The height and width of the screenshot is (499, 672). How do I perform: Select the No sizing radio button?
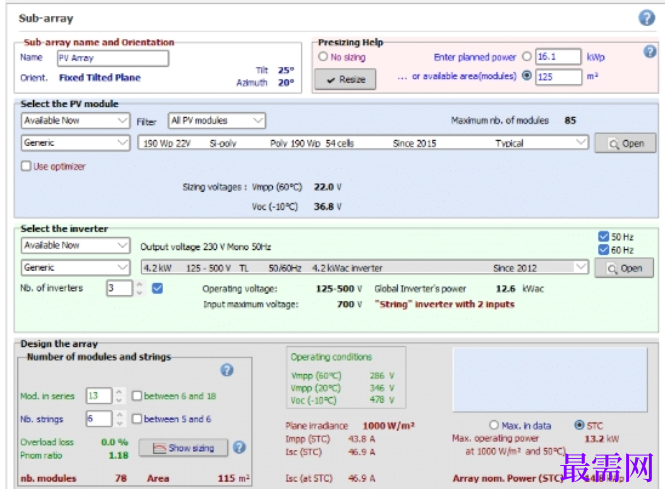click(x=323, y=57)
